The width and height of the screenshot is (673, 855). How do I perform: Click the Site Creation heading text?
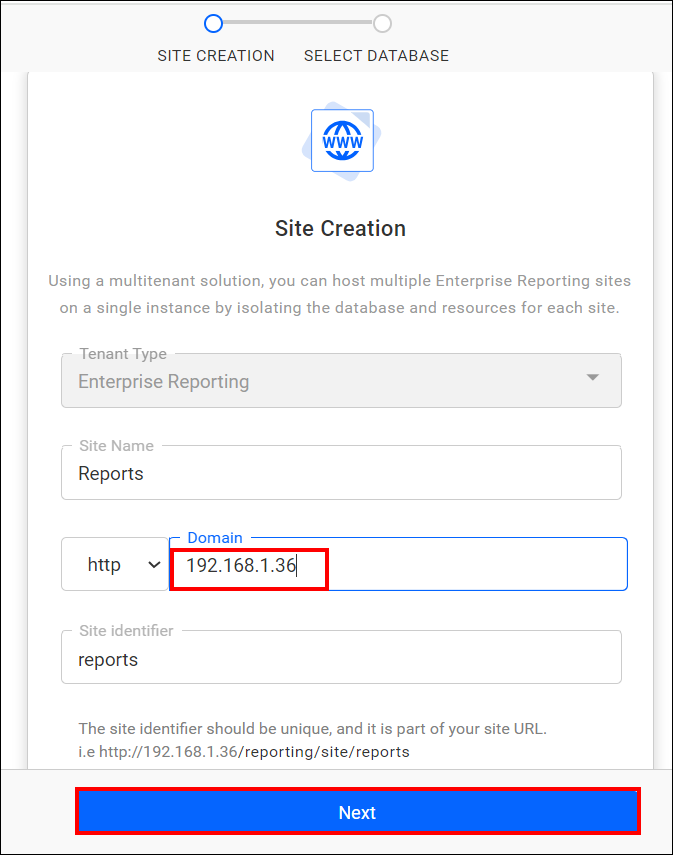tap(340, 229)
